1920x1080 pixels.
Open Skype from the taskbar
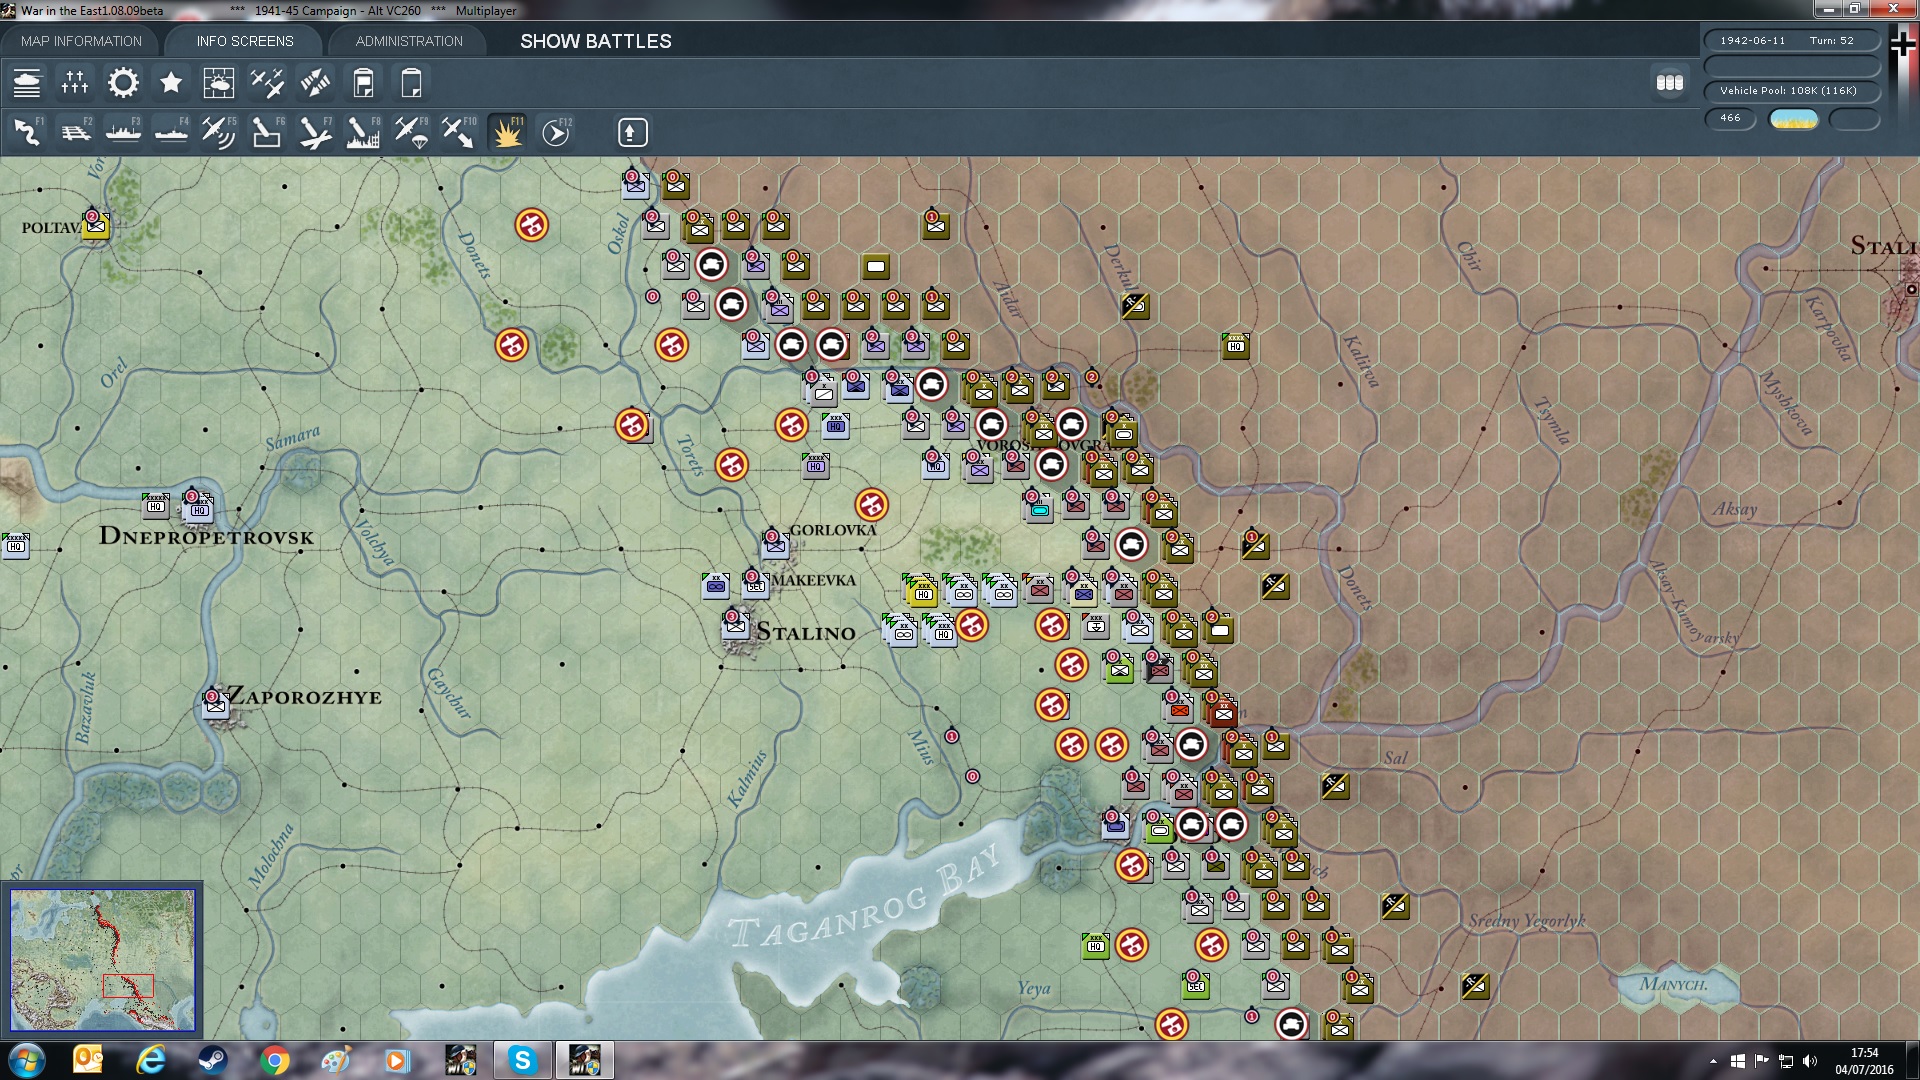pos(522,1060)
